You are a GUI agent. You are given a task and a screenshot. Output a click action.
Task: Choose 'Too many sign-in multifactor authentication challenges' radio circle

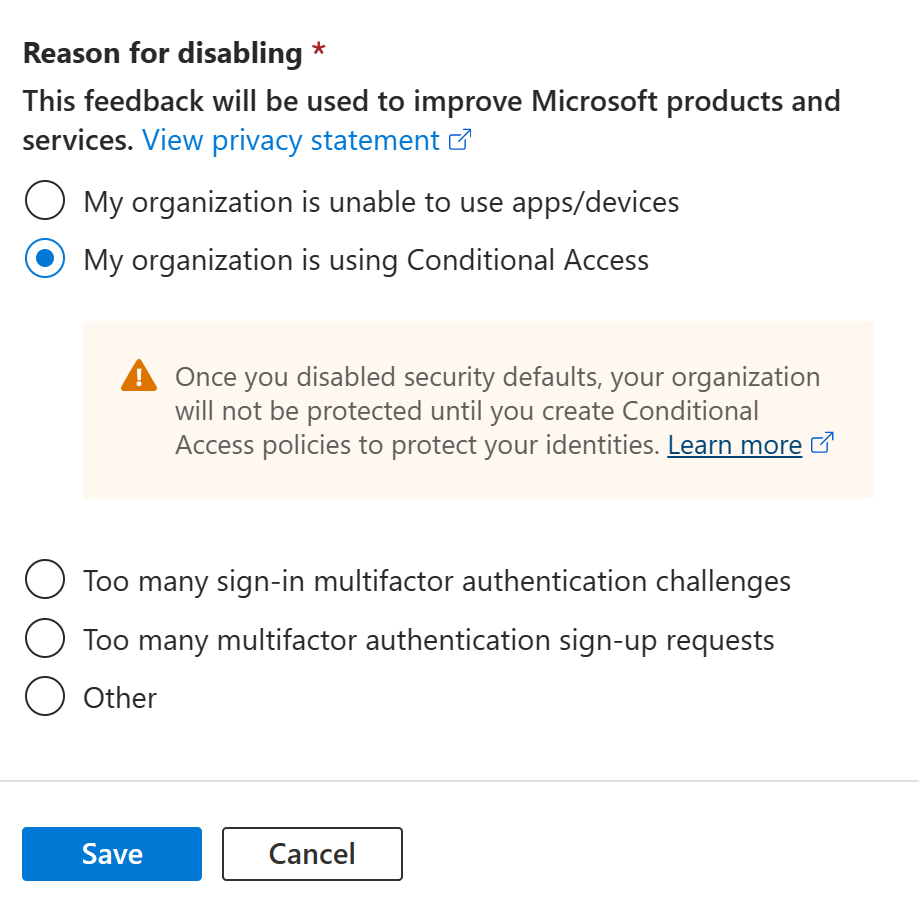pos(45,580)
